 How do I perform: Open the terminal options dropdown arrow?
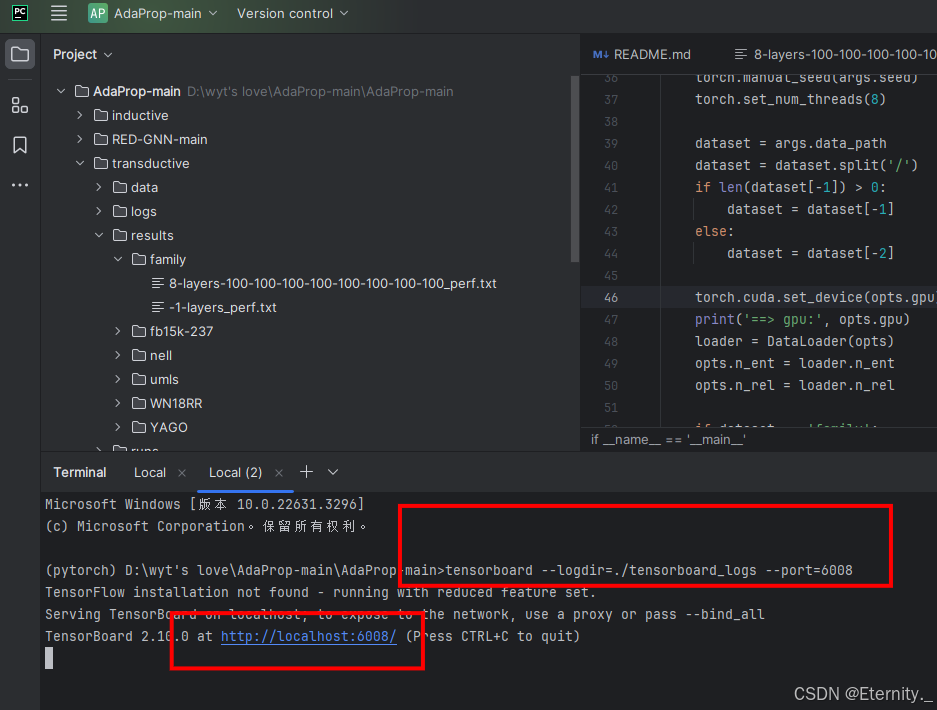[333, 472]
